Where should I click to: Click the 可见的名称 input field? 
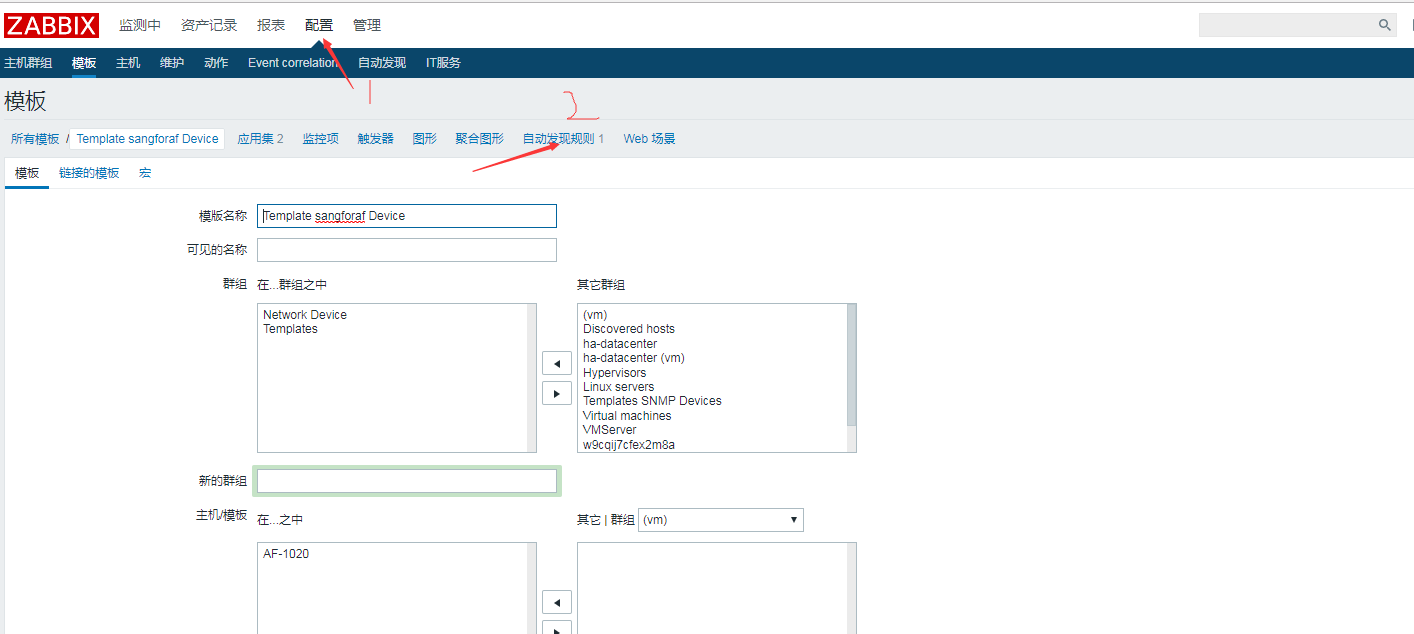[407, 250]
